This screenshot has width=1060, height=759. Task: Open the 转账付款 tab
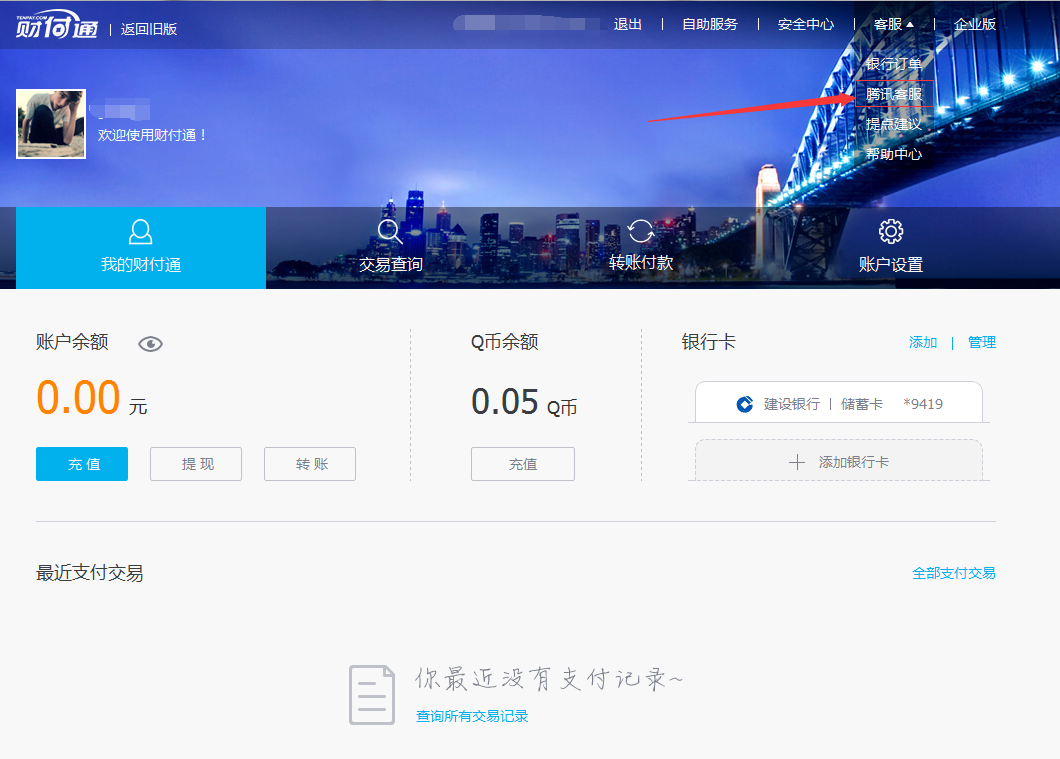[640, 247]
